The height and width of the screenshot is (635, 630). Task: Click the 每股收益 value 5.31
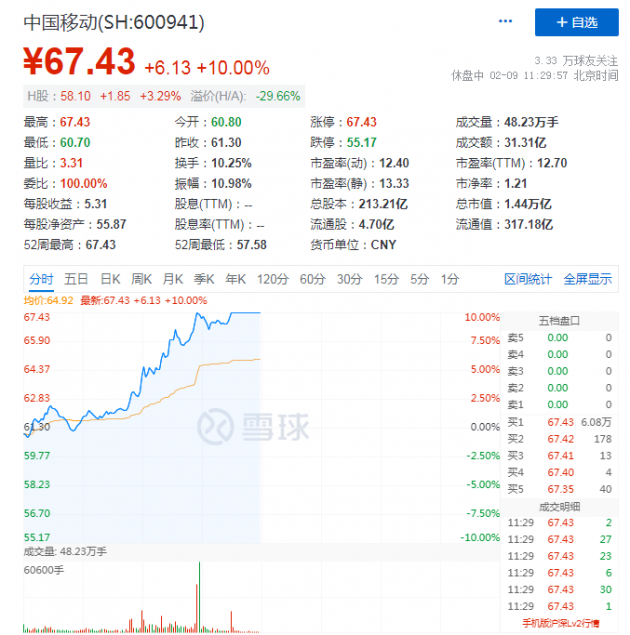point(96,204)
